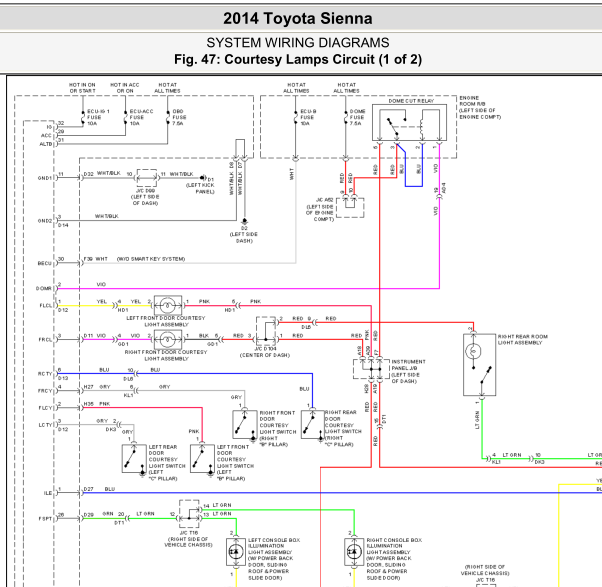This screenshot has height=587, width=602.
Task: Click the ECU-ACC fuse symbol
Action: tap(126, 117)
